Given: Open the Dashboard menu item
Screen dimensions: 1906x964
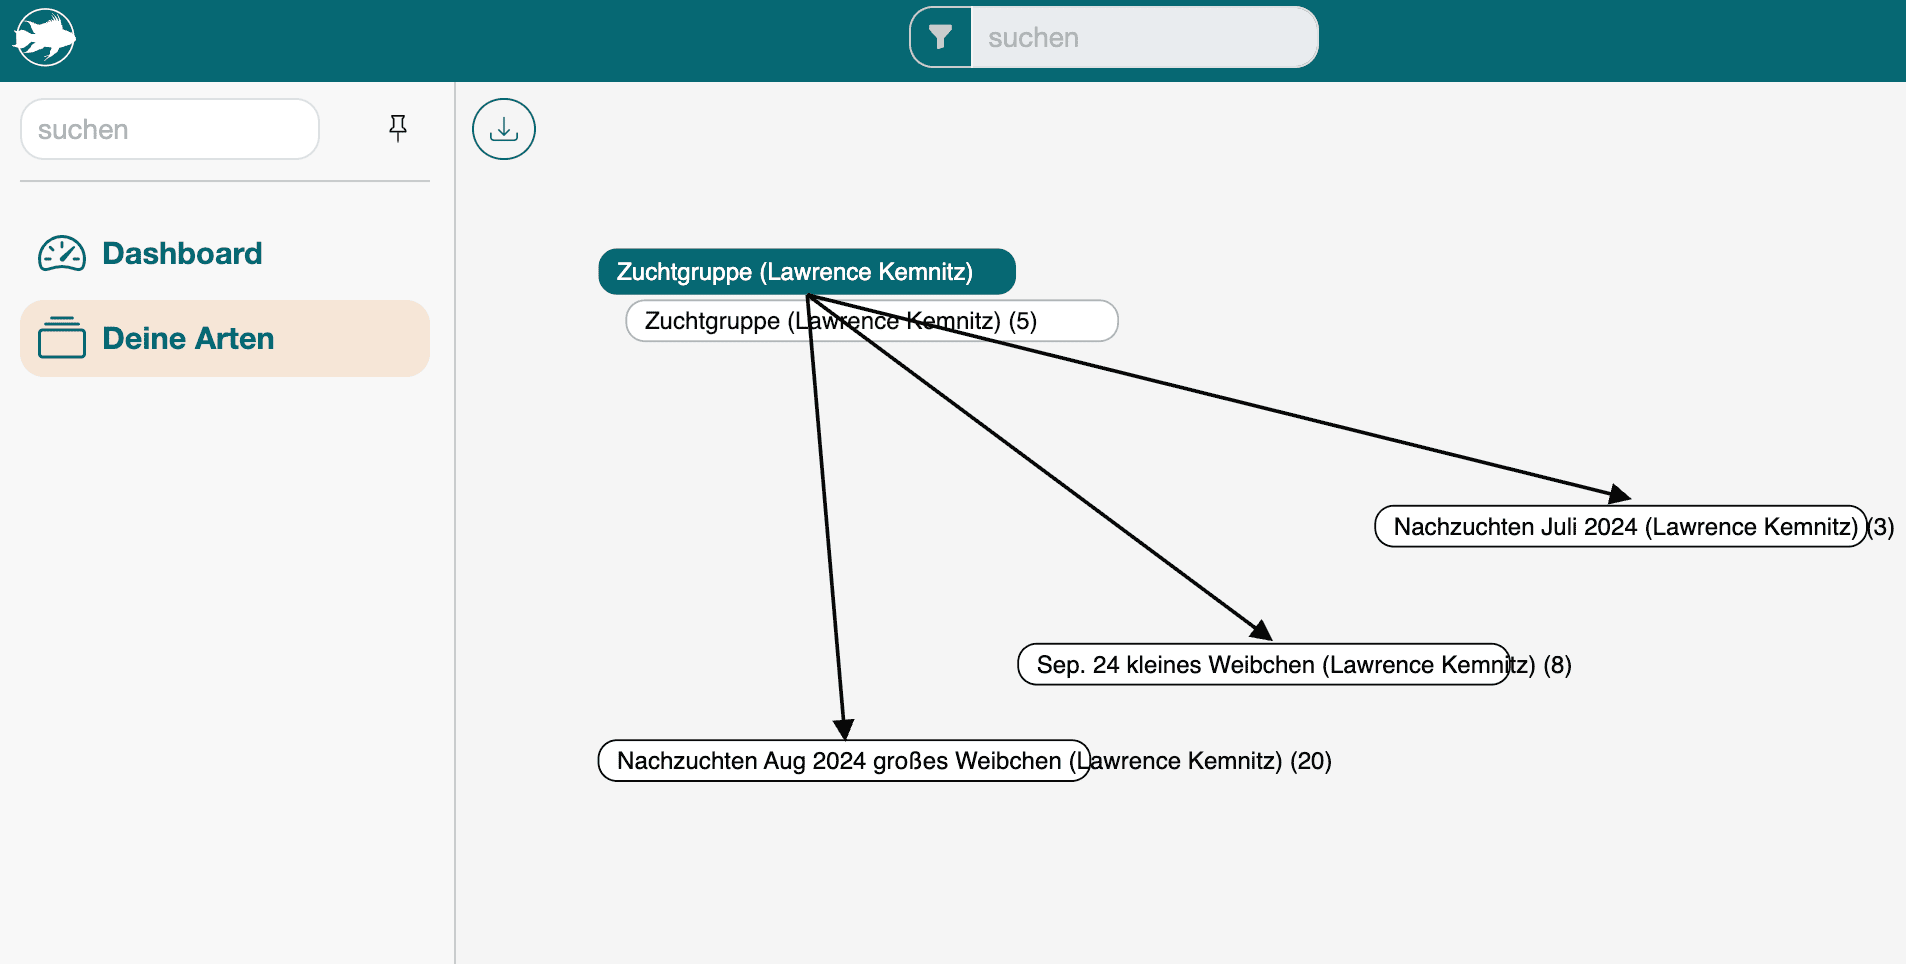Looking at the screenshot, I should coord(182,254).
